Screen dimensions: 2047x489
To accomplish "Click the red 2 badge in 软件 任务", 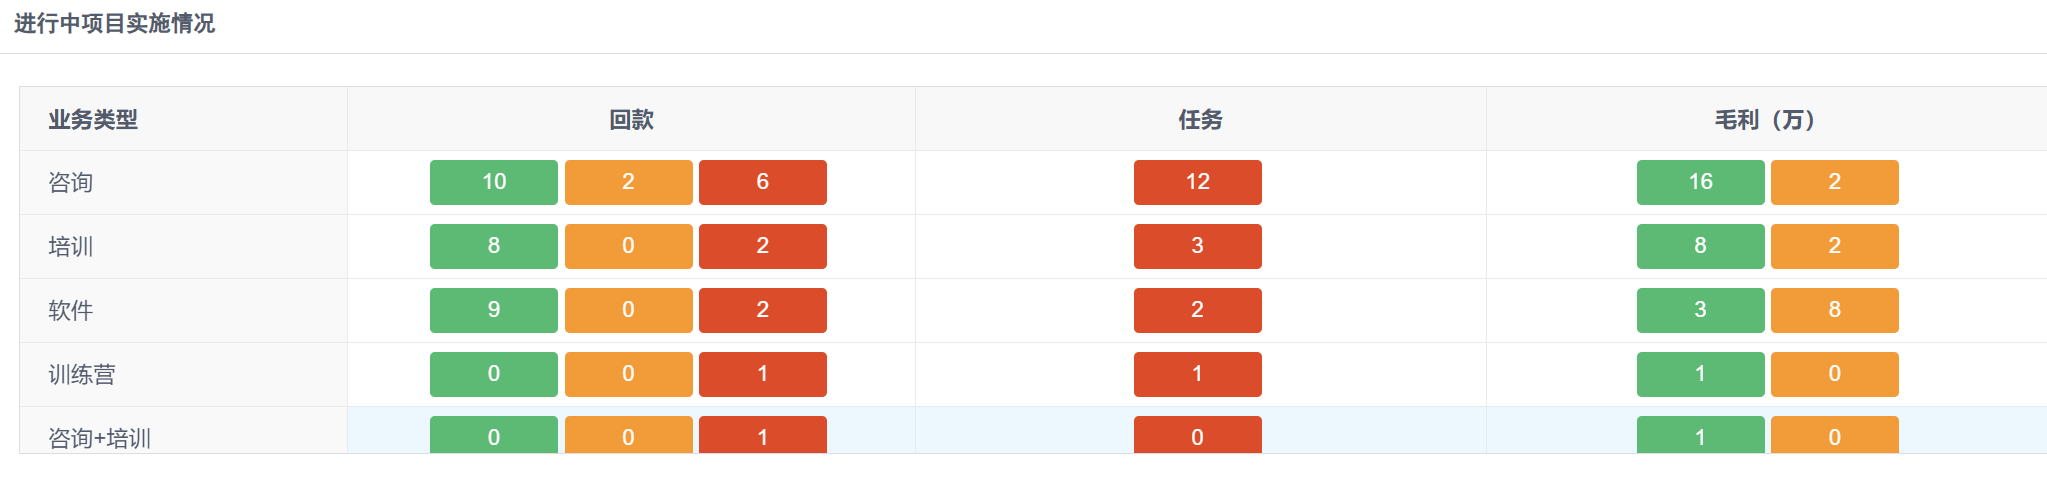I will 1198,310.
